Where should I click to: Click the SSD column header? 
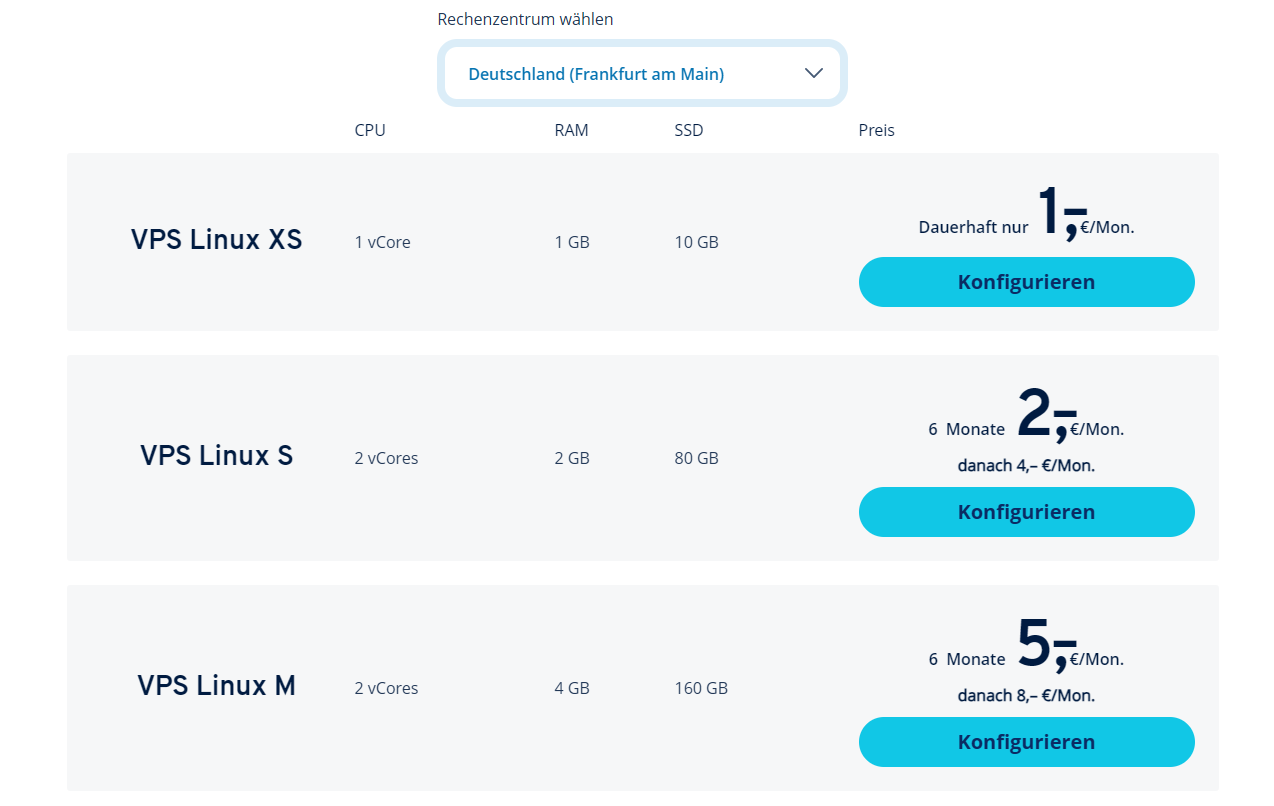(x=688, y=130)
